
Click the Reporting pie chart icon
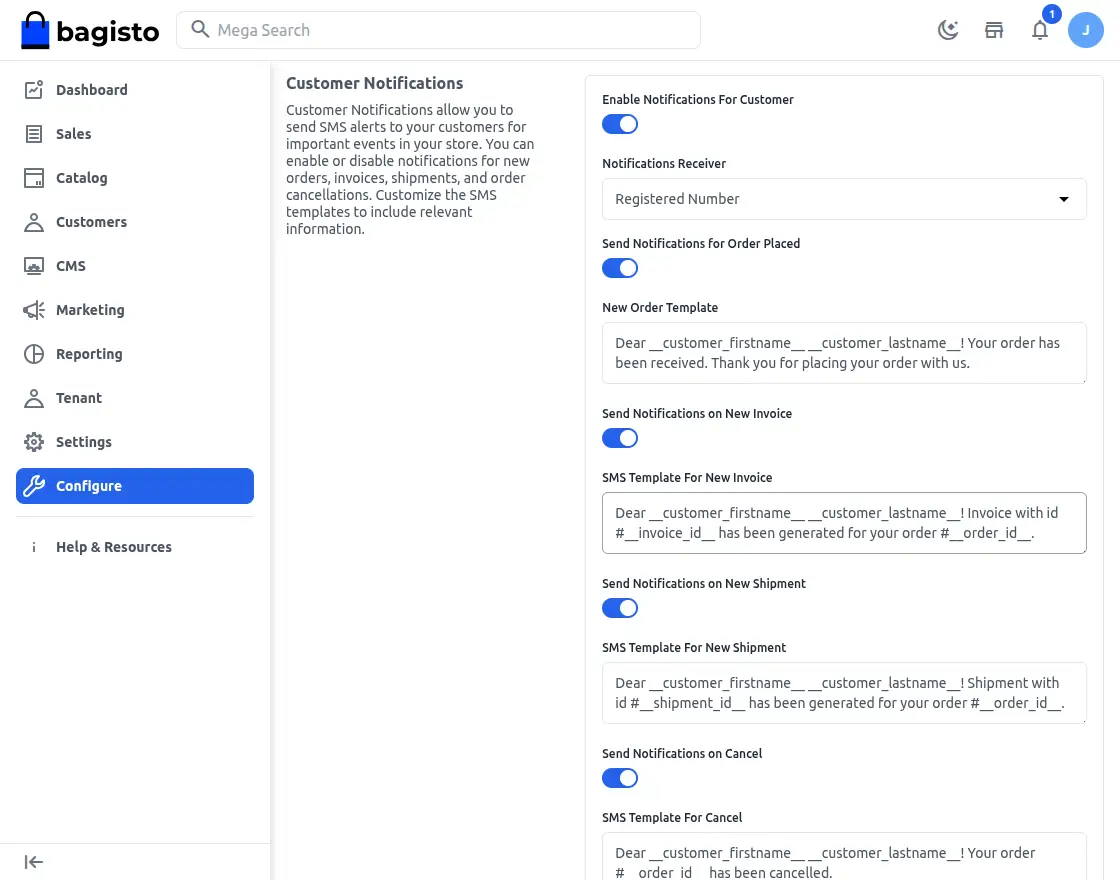[34, 354]
